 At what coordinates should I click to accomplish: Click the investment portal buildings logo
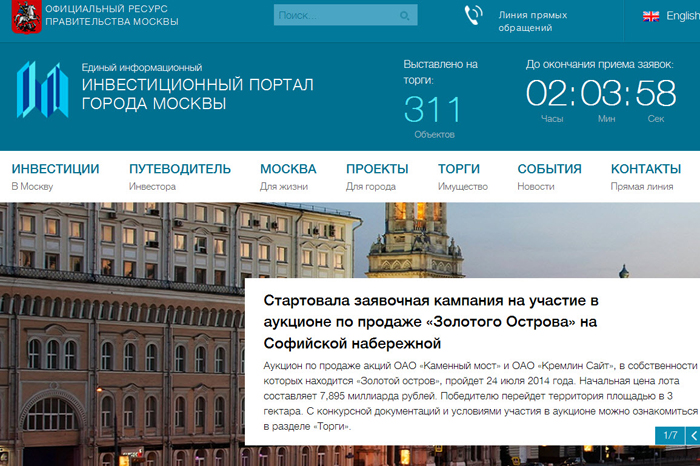point(43,89)
